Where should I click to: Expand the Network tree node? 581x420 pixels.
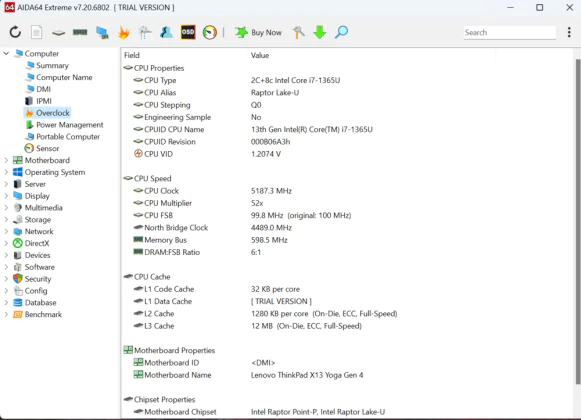[6, 231]
